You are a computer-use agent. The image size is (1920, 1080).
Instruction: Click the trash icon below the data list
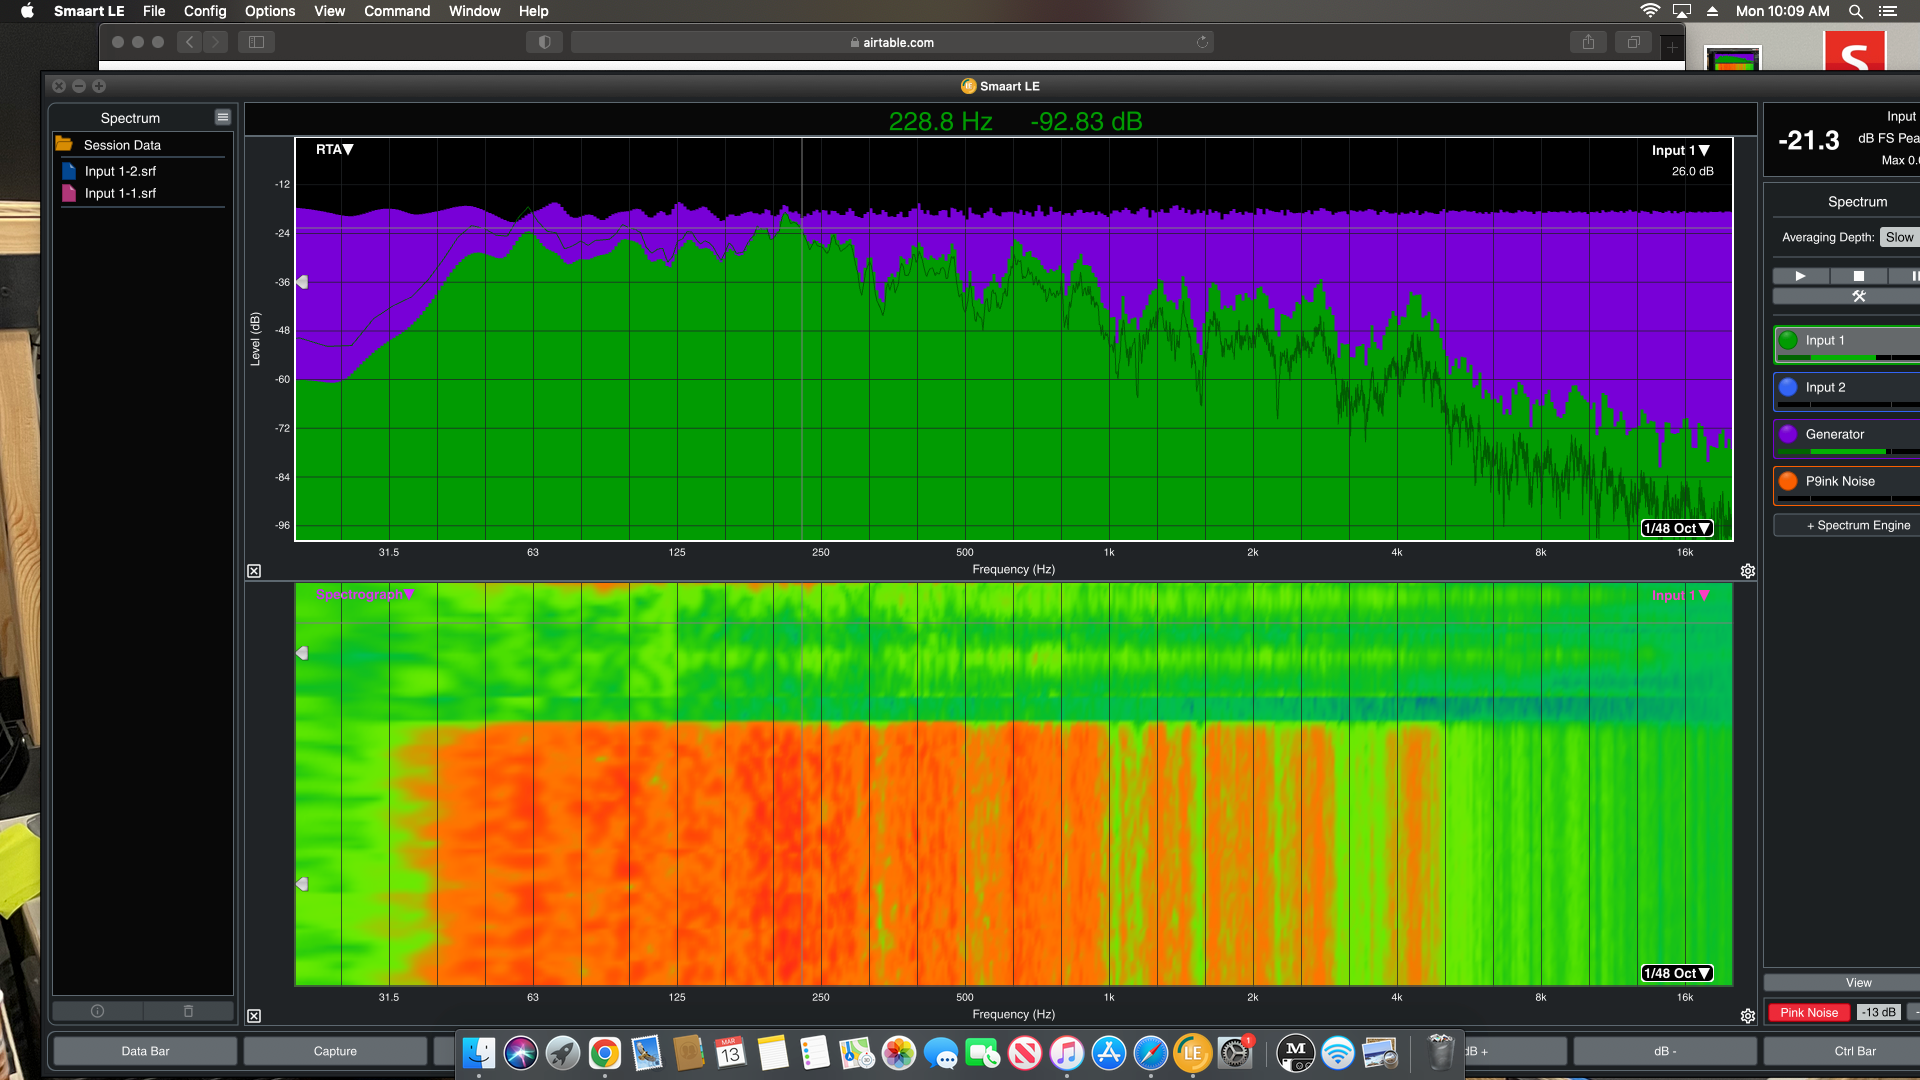point(188,1011)
